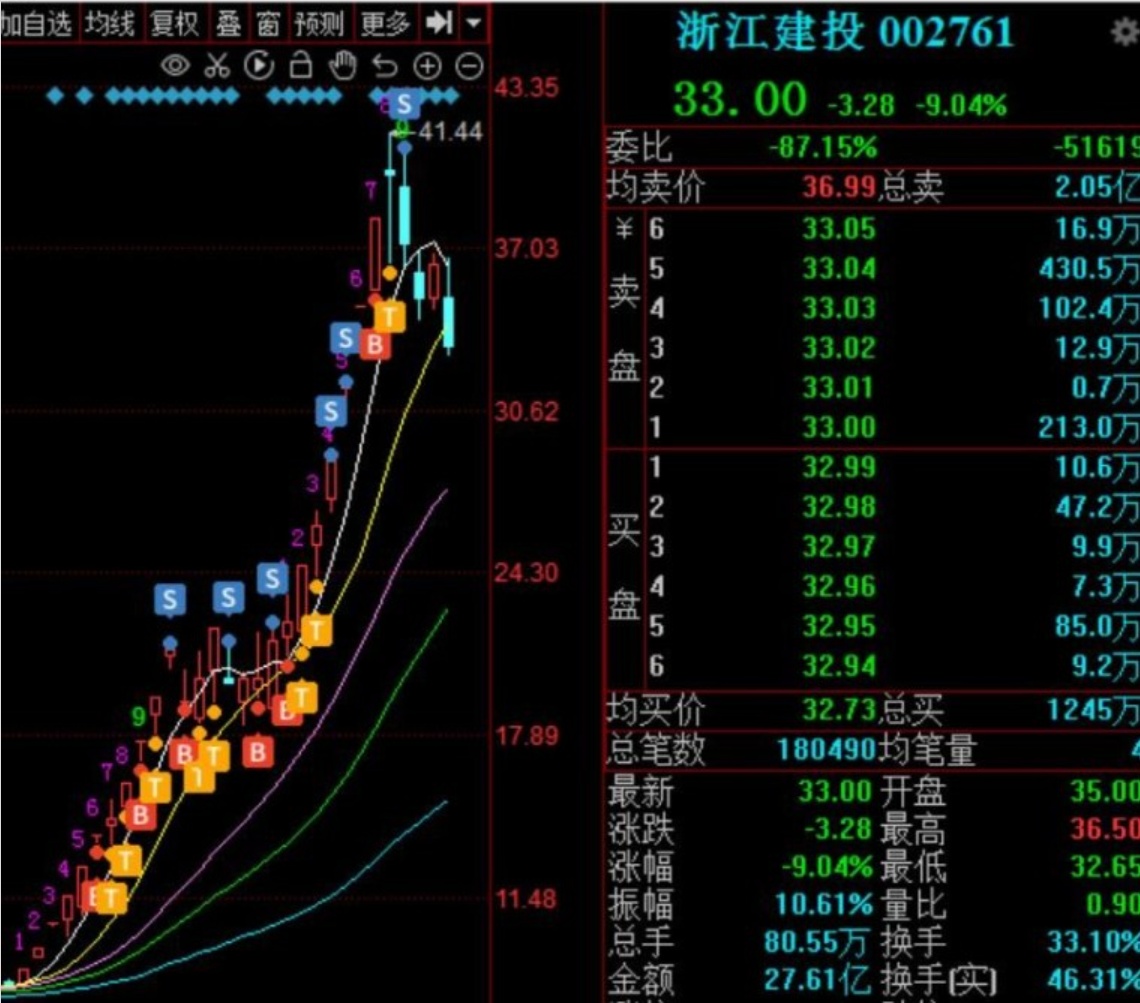Click the 总手 value 80.55万

816,943
